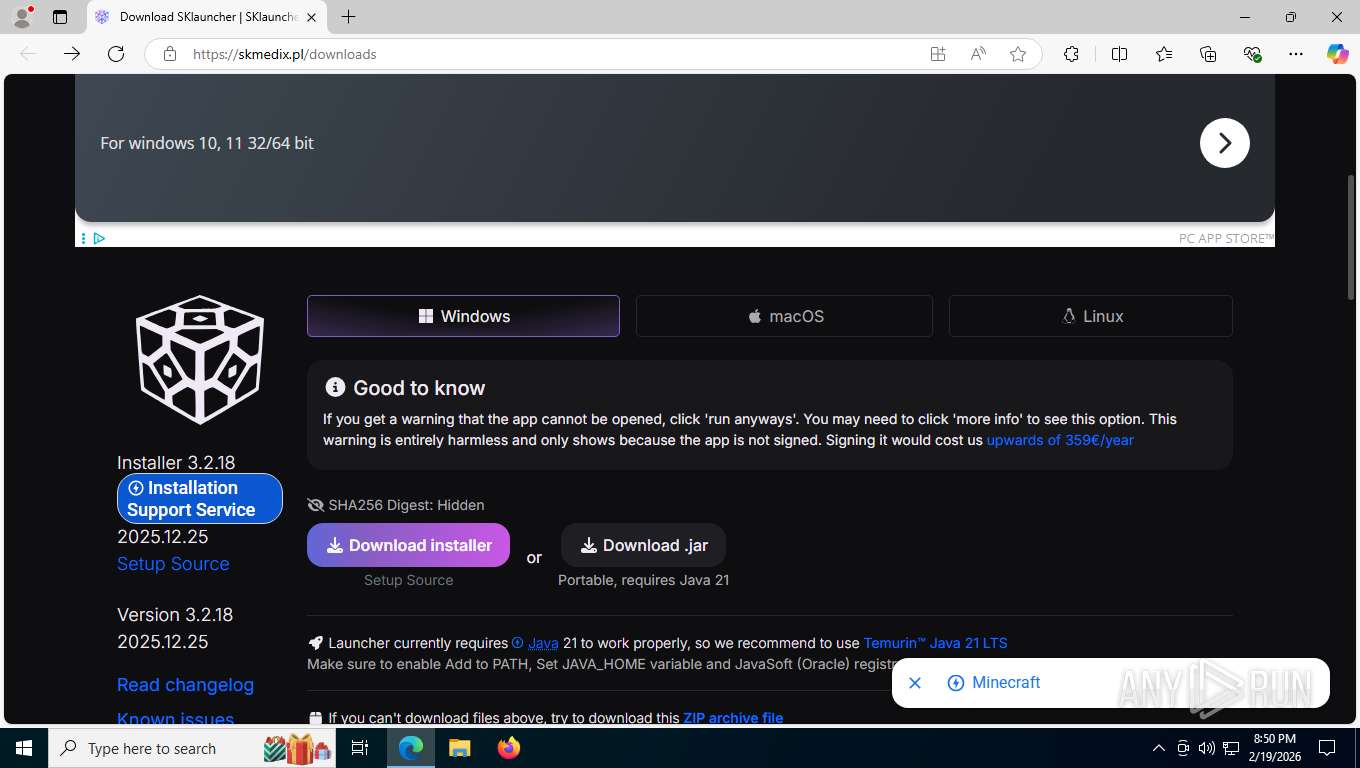Open Installation Support Service button

[x=200, y=498]
